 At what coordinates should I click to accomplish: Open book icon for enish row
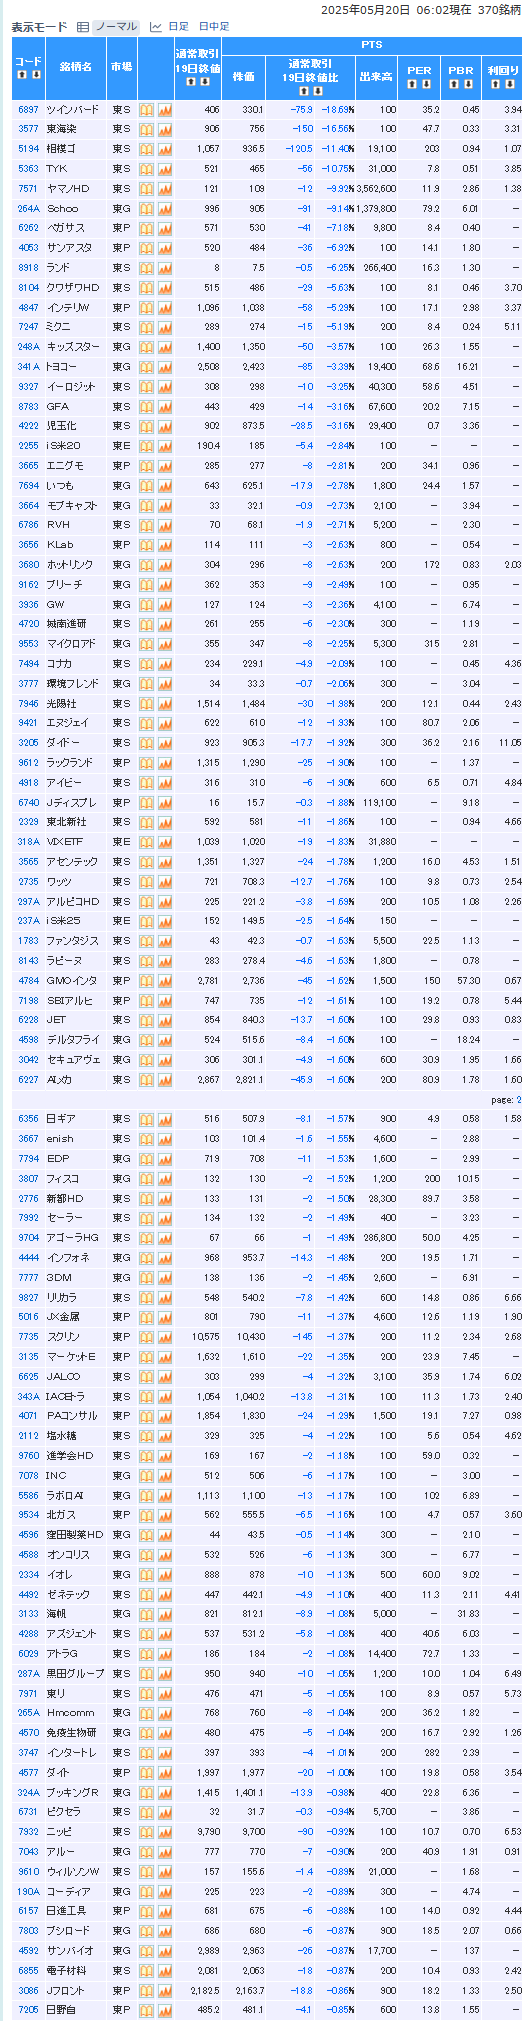pyautogui.click(x=146, y=1139)
